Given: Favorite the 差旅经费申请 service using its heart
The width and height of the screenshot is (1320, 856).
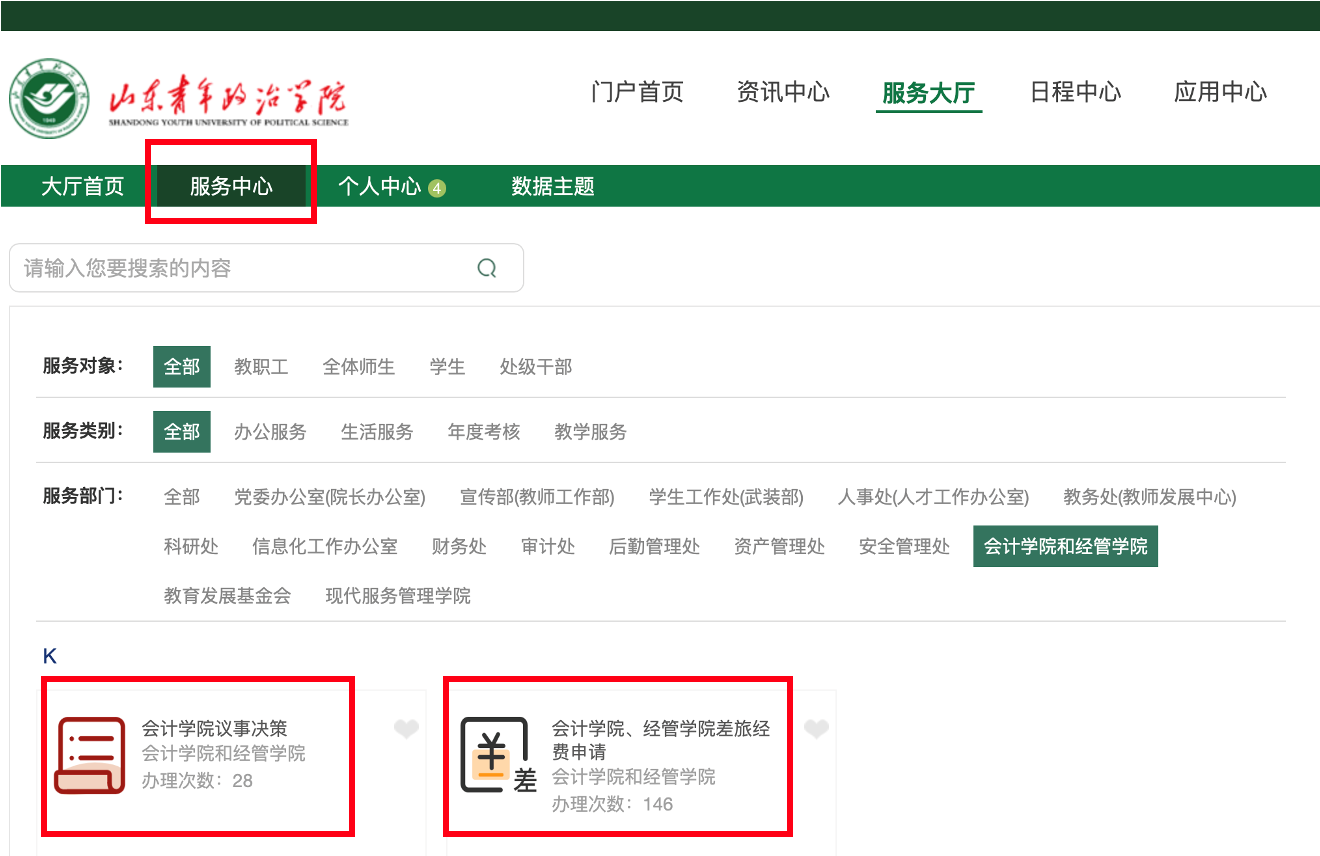Looking at the screenshot, I should point(817,729).
